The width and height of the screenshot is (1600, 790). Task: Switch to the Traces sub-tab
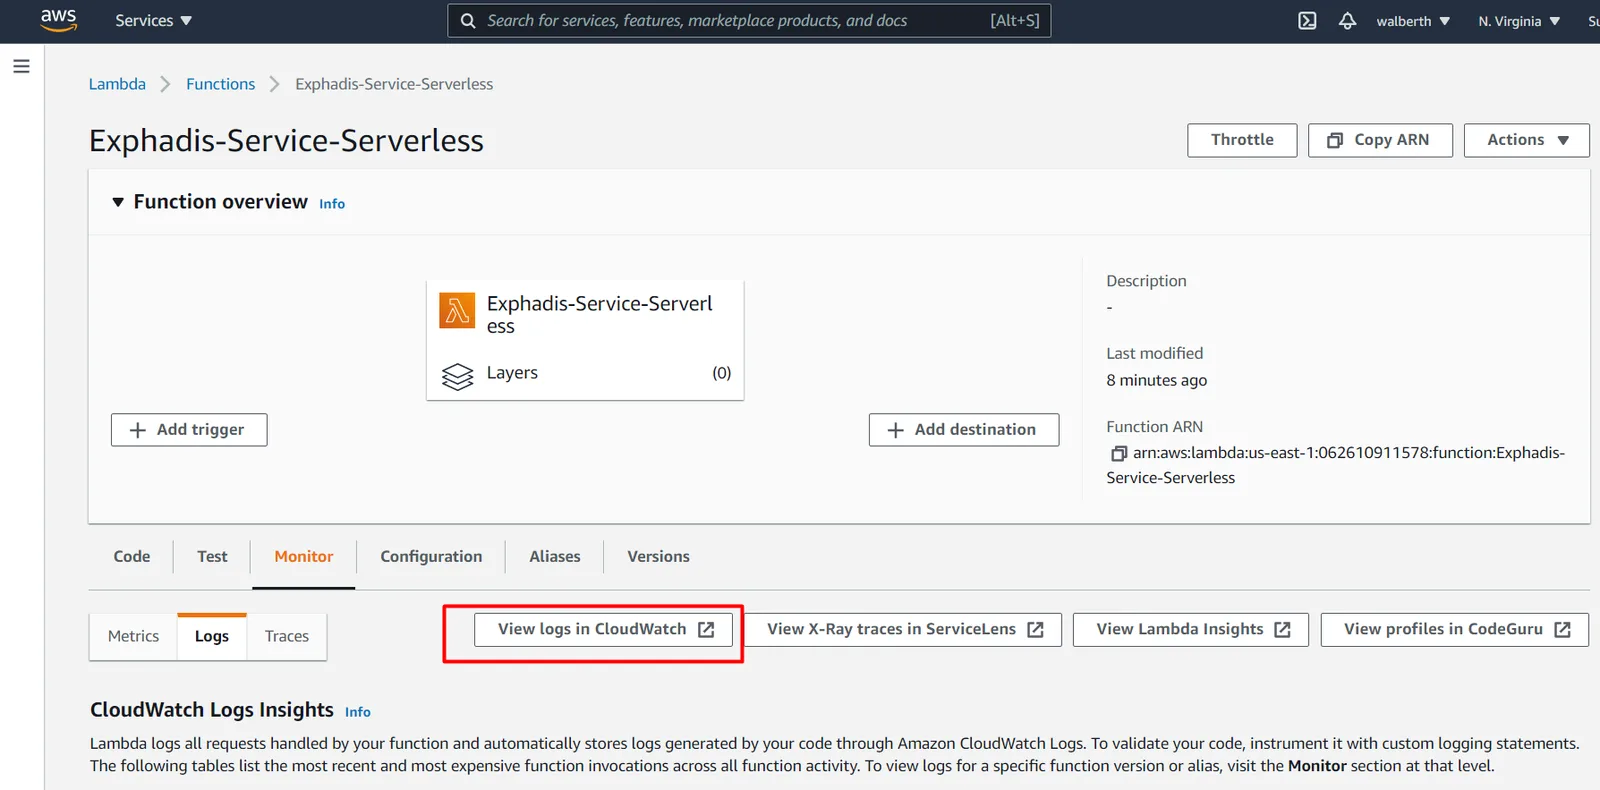tap(287, 636)
